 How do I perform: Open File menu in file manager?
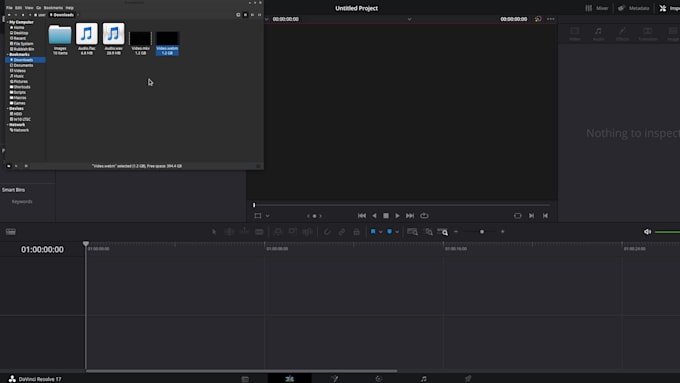click(x=9, y=8)
